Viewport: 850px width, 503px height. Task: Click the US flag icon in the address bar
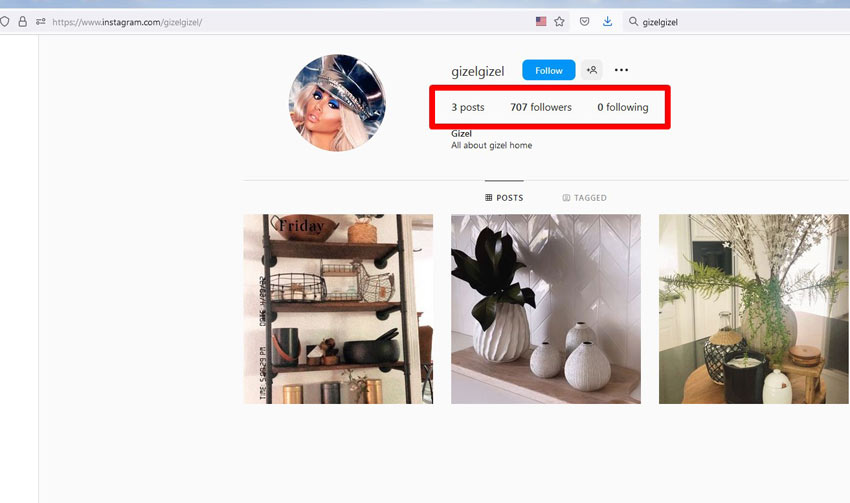click(541, 21)
